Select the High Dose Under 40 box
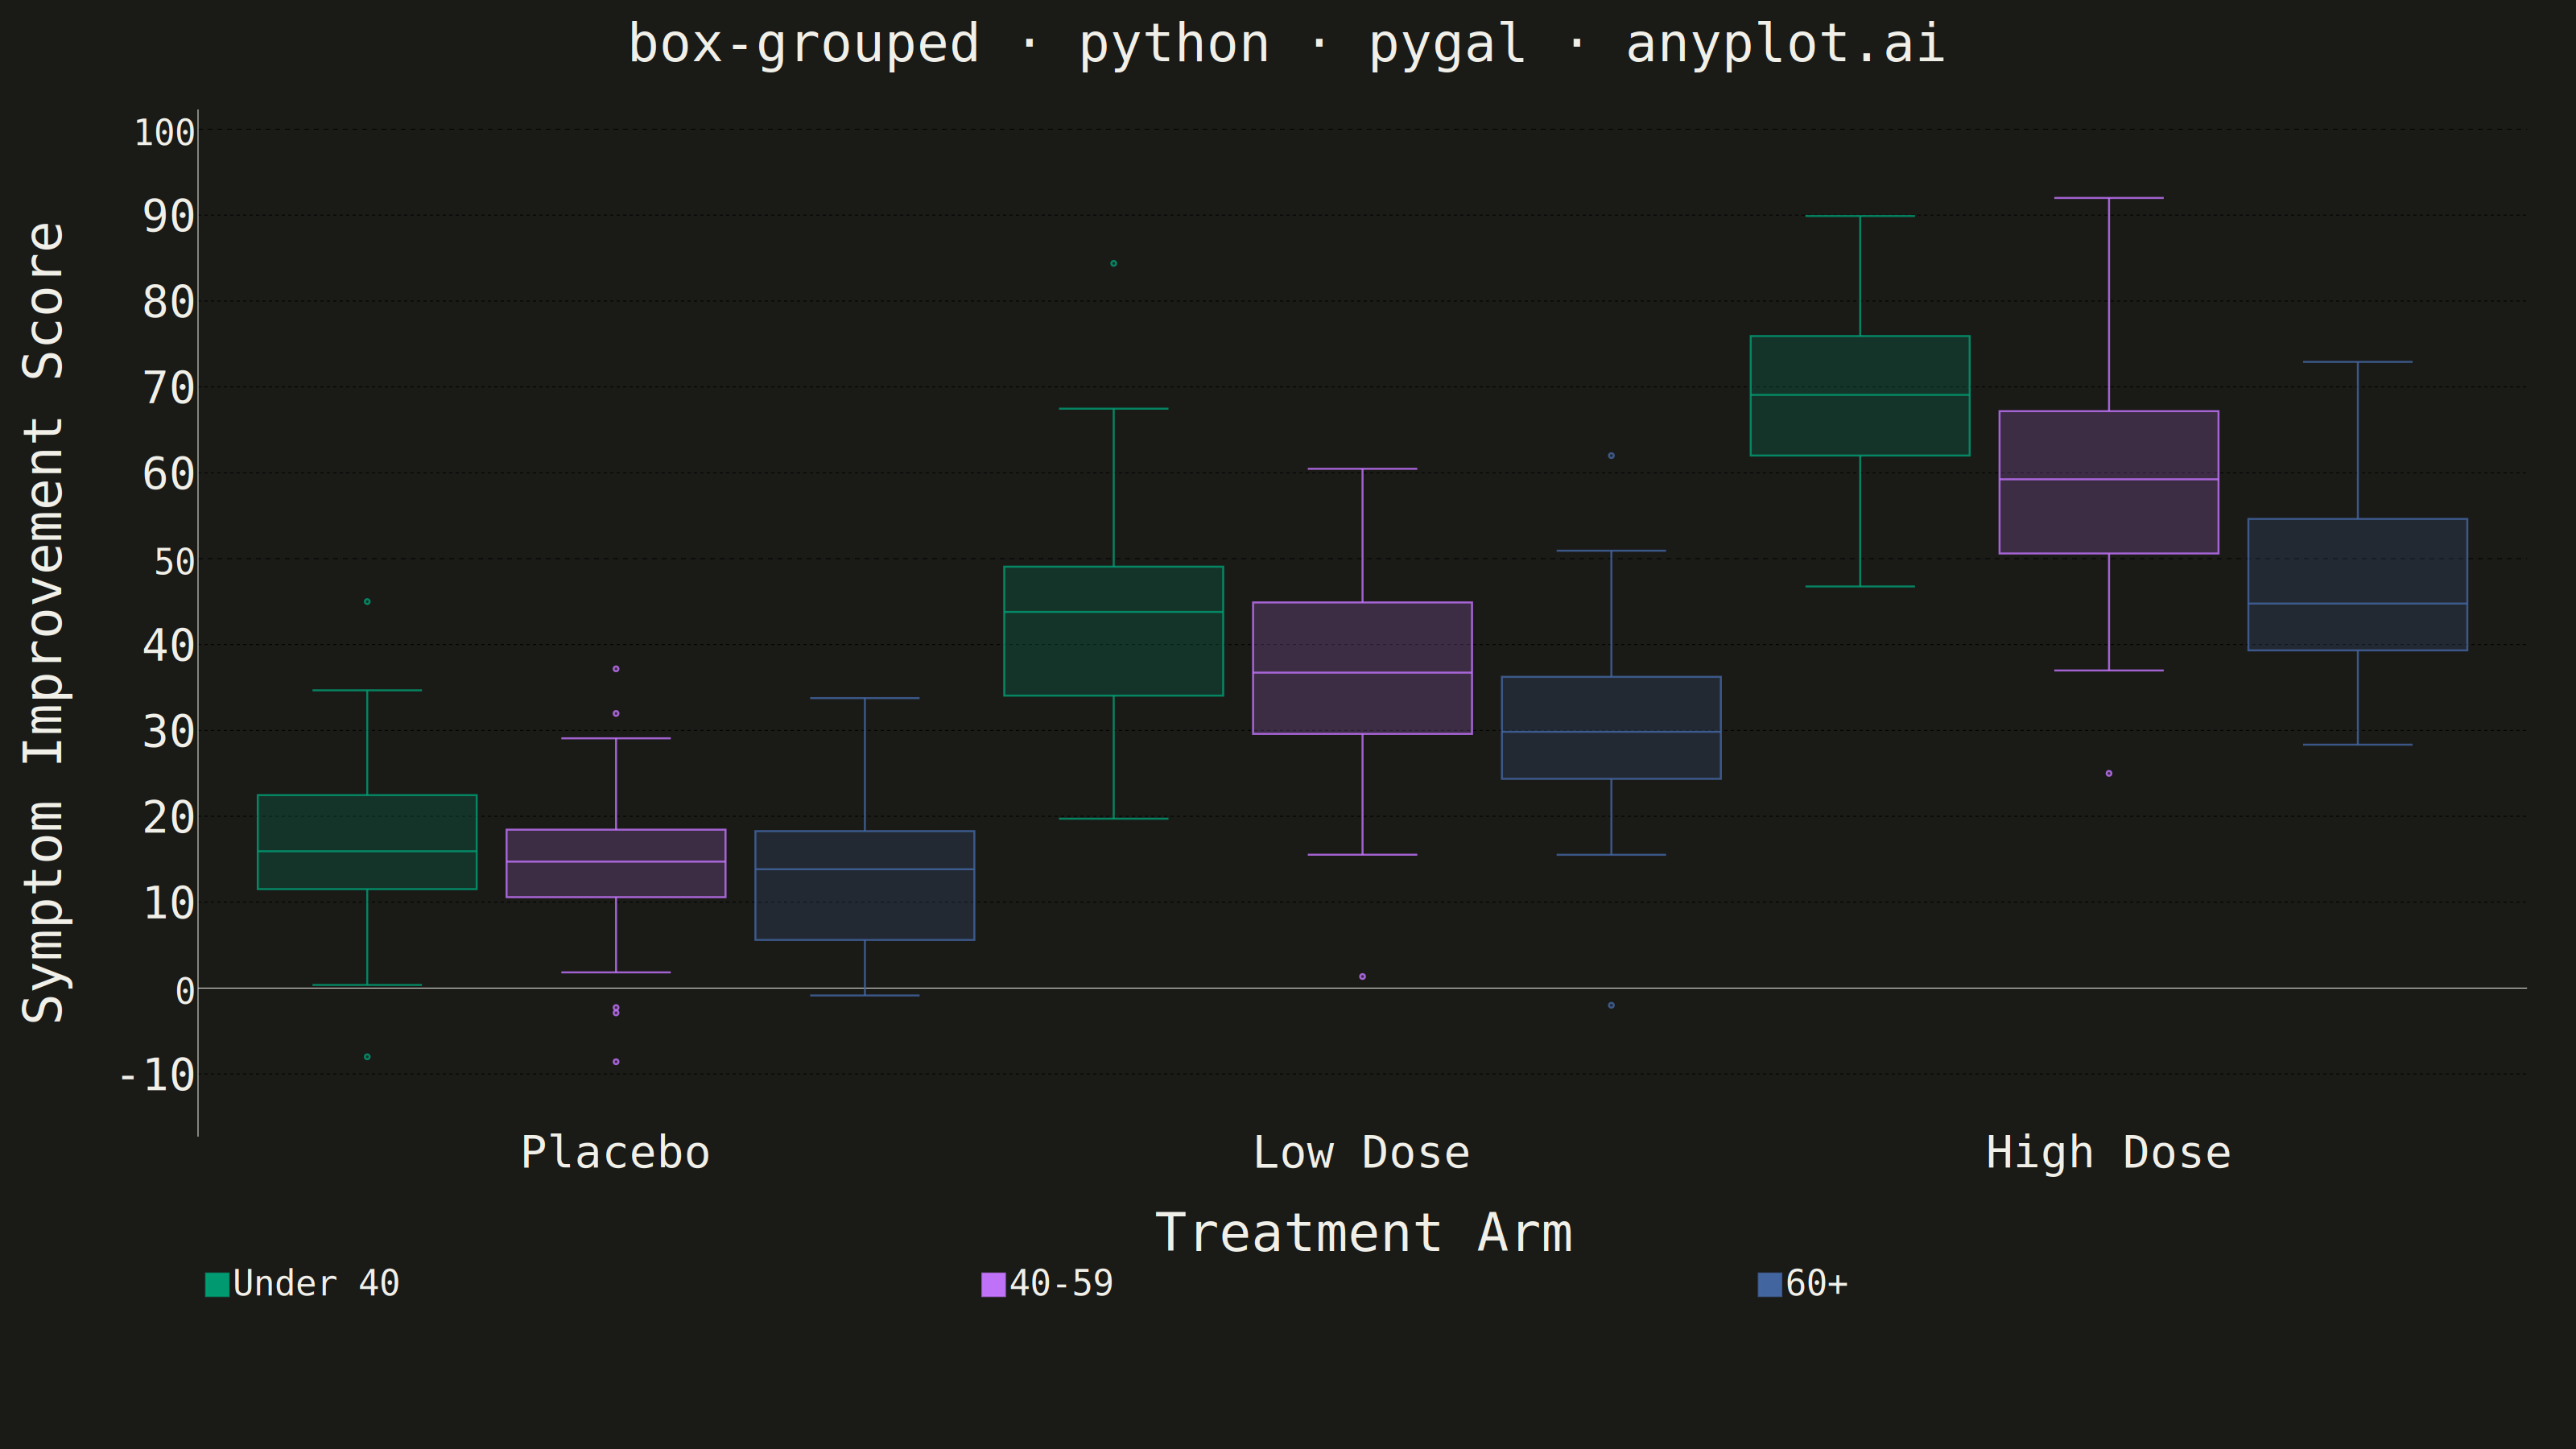Screen dimensions: 2576x1449 (x=1860, y=396)
